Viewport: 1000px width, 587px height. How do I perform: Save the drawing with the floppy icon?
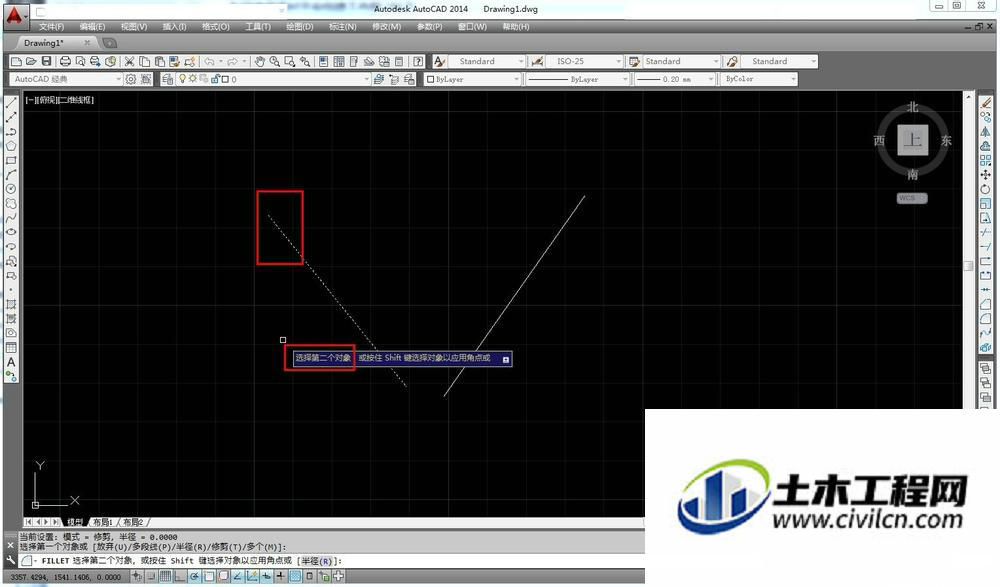(x=46, y=61)
